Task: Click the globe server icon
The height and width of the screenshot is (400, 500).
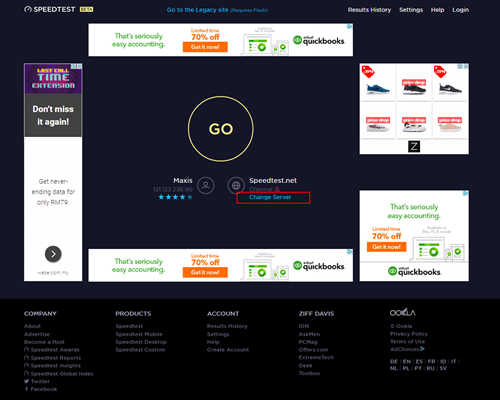Action: click(x=236, y=185)
